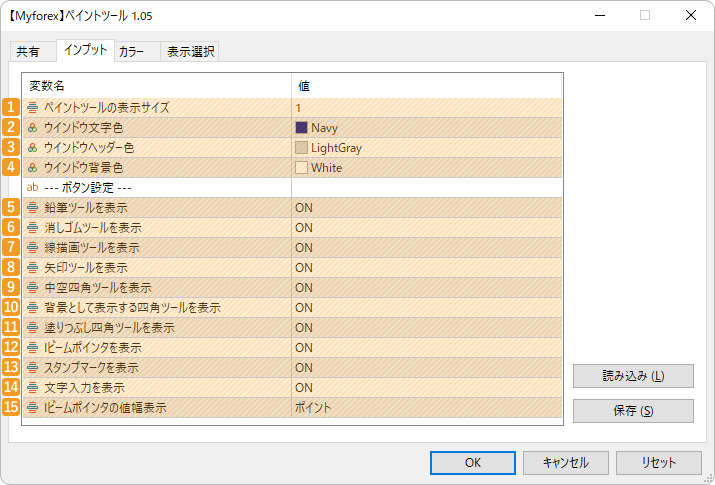Close the ペイントツール dialog window

click(x=691, y=15)
